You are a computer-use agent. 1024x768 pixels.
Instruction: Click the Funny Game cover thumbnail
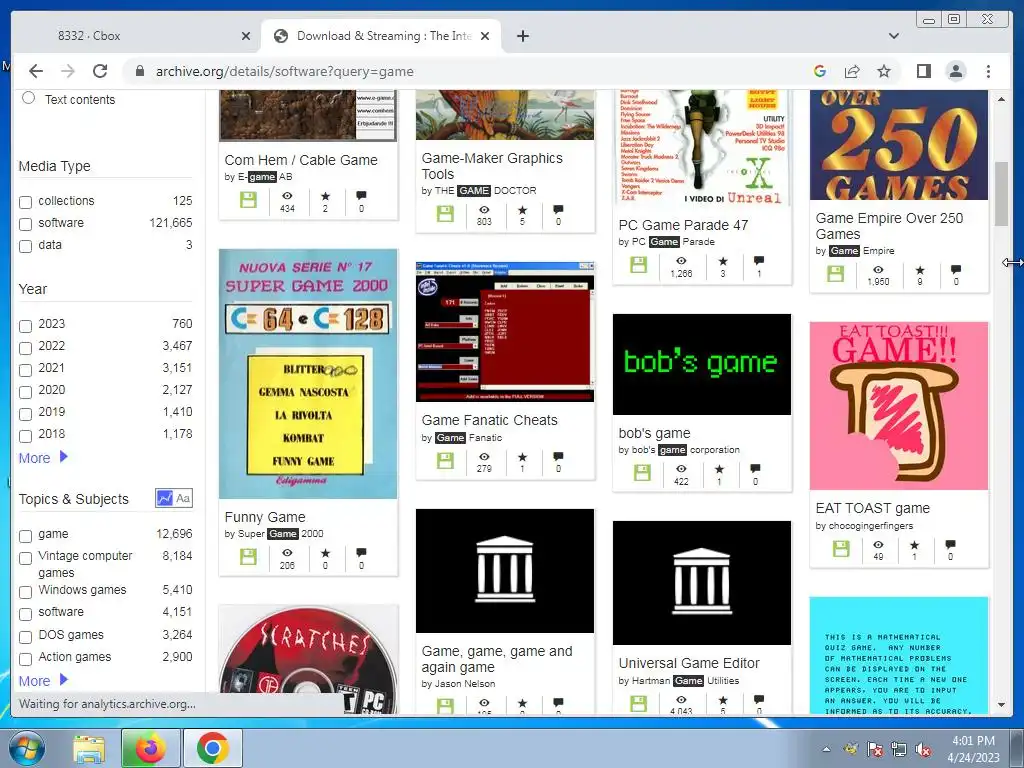click(308, 374)
